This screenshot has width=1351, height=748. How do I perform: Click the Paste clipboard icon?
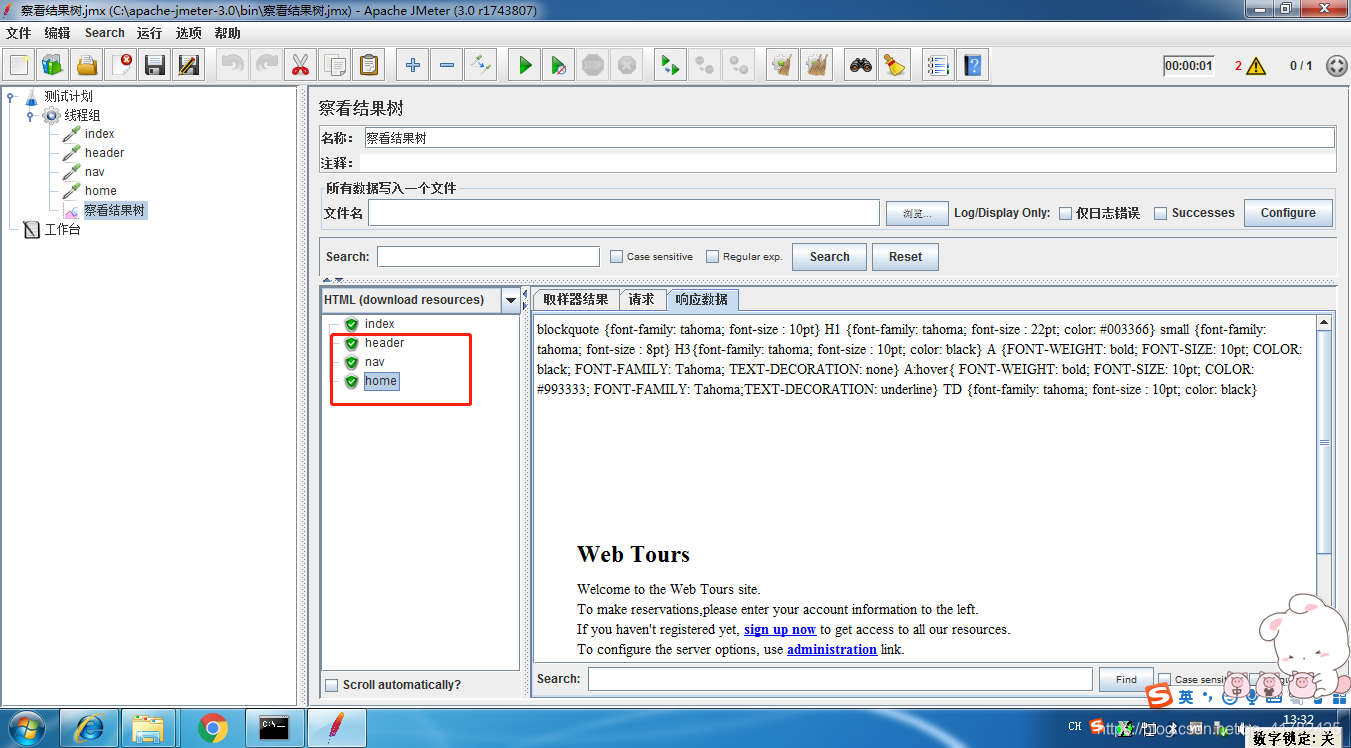369,65
